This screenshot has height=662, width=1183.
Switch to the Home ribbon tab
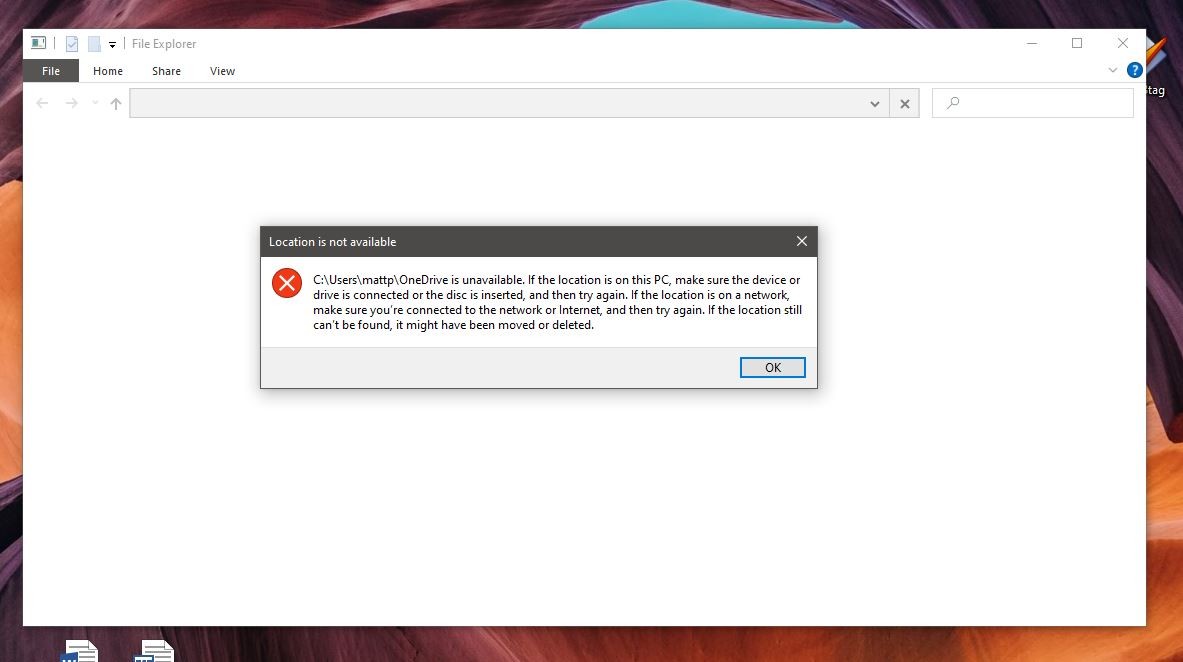[x=108, y=71]
